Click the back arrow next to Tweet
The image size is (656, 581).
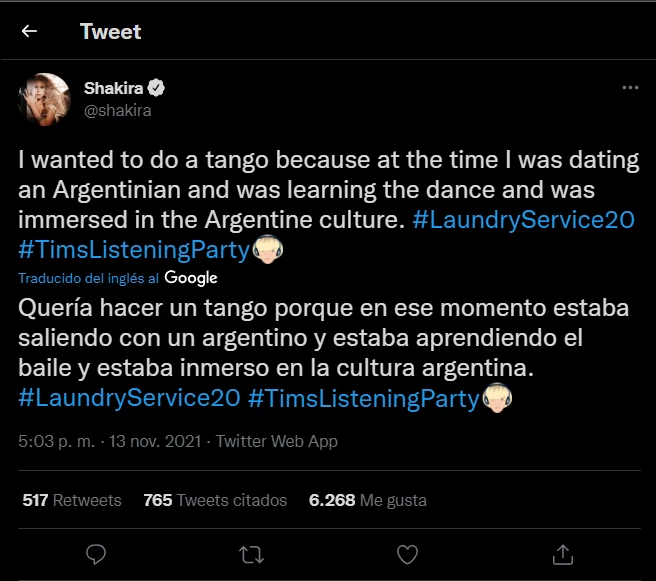tap(29, 31)
